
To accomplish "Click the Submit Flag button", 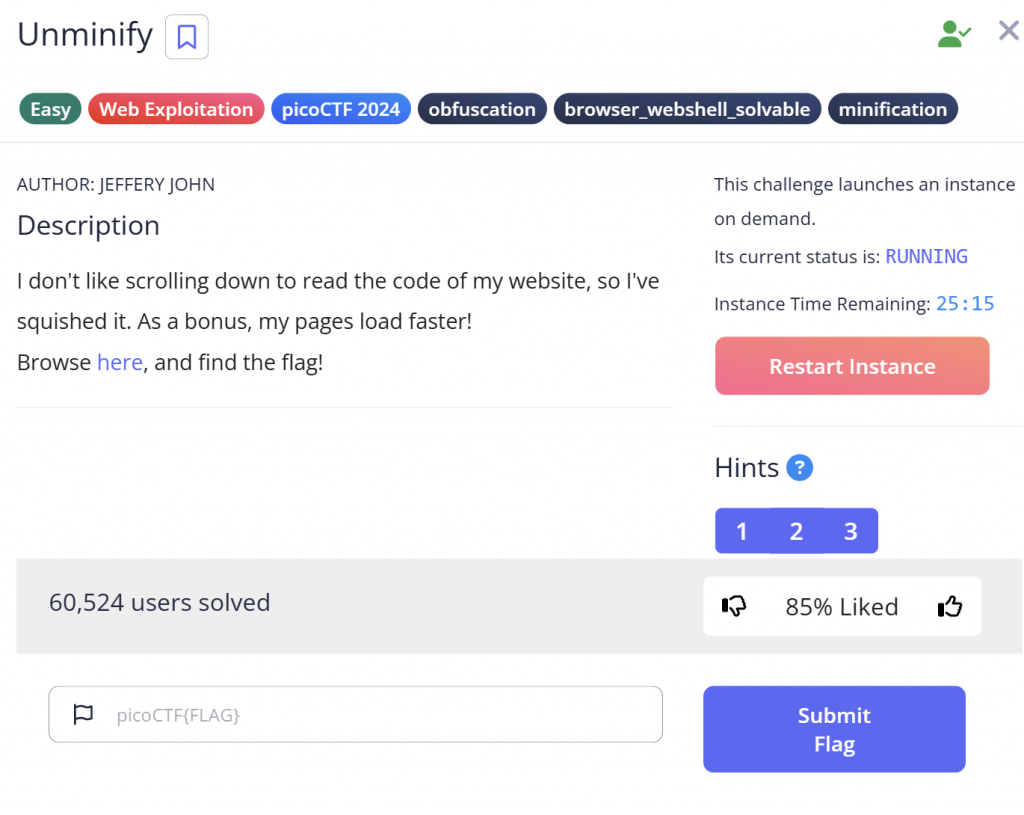I will click(834, 729).
